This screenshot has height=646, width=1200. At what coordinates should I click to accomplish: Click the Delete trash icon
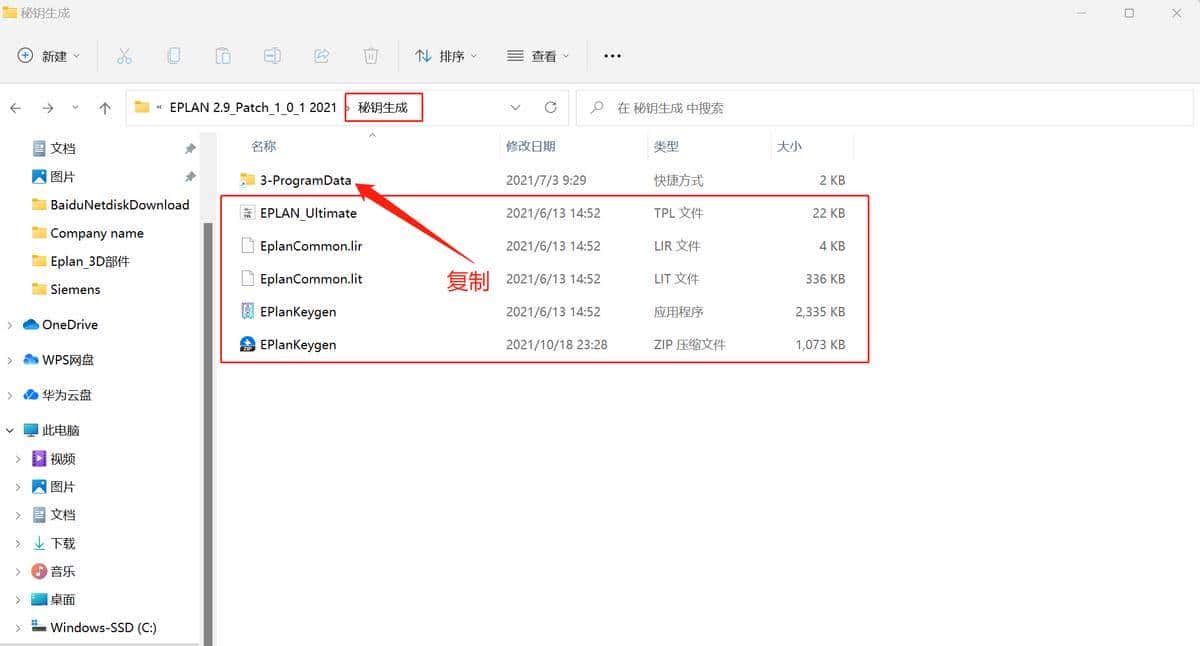coord(371,56)
